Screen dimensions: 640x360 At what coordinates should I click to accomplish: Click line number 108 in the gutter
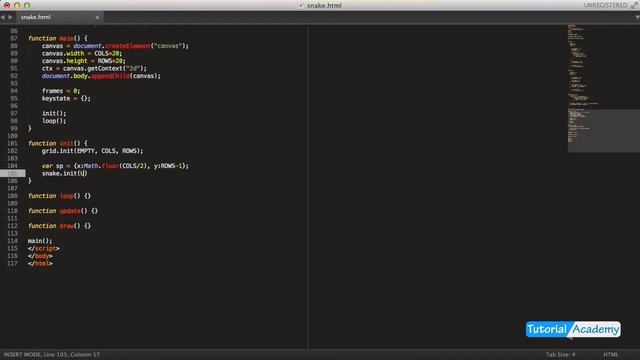12,196
